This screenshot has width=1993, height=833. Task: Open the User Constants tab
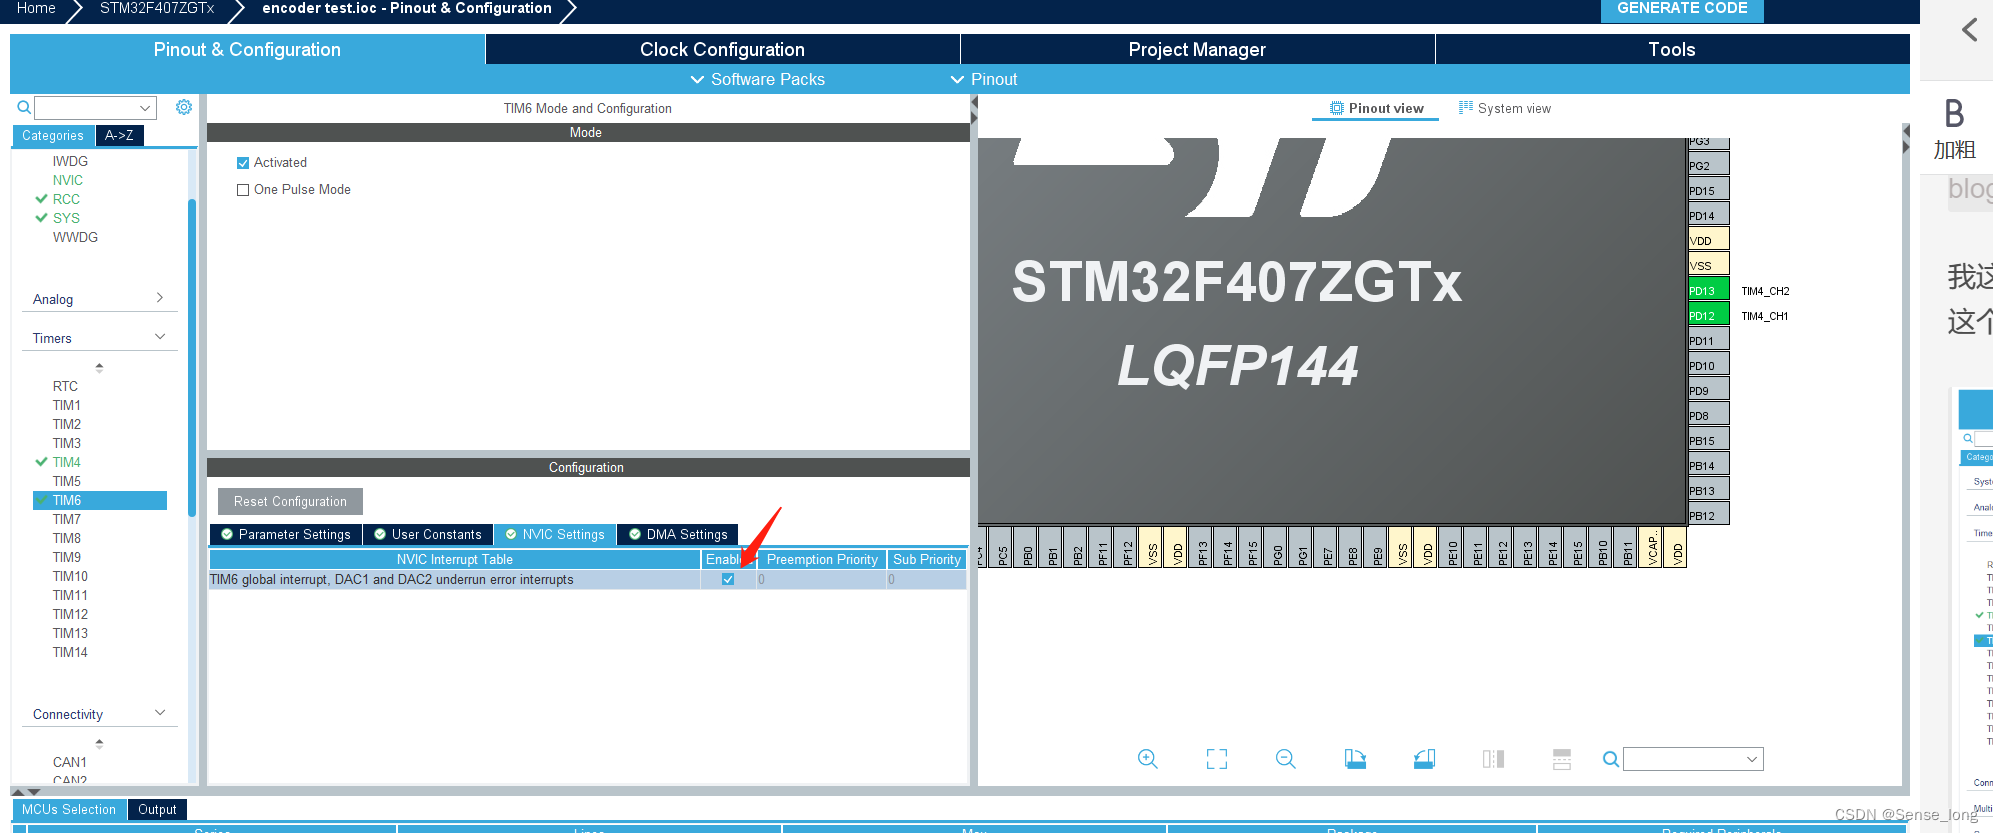click(x=427, y=534)
